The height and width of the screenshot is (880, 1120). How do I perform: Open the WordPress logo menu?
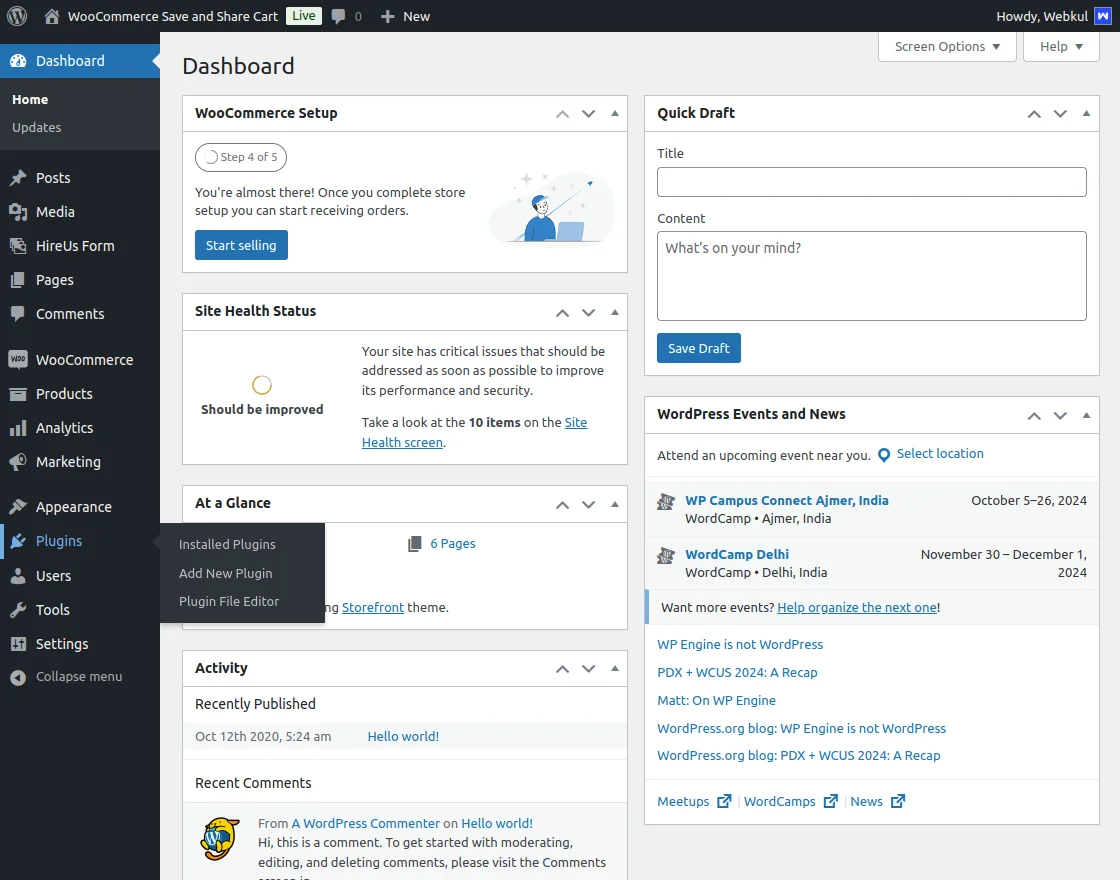pyautogui.click(x=16, y=15)
